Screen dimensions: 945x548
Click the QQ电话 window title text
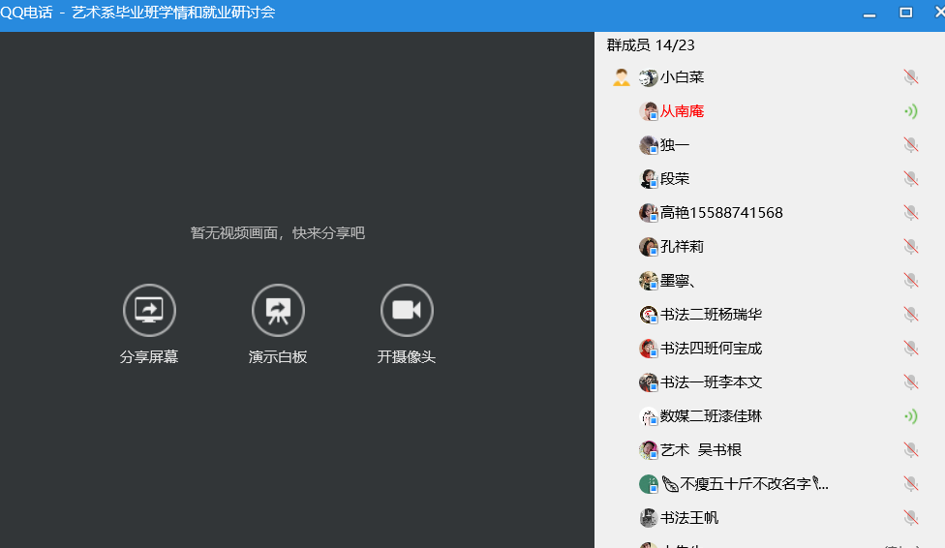[x=137, y=12]
